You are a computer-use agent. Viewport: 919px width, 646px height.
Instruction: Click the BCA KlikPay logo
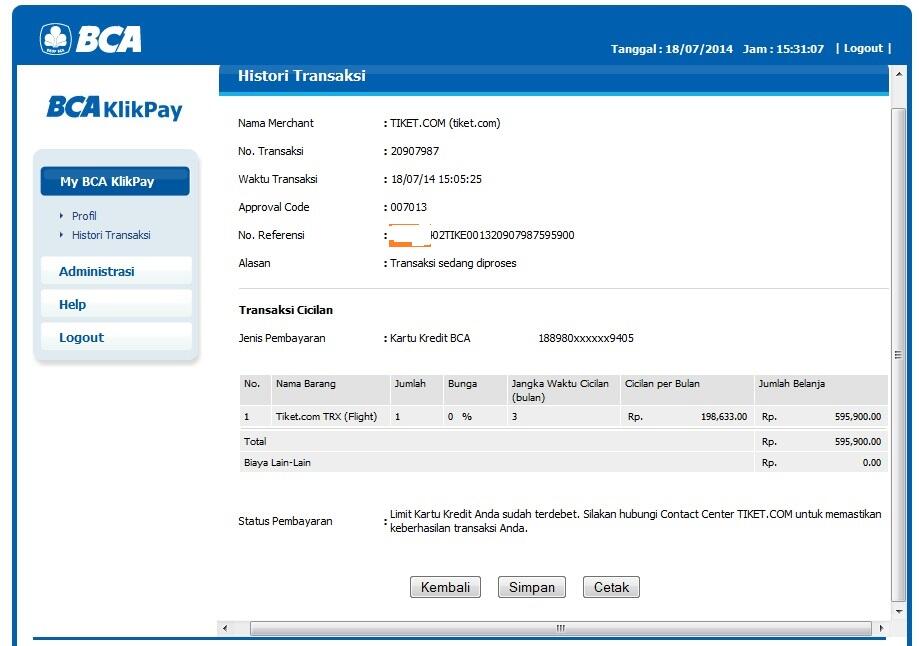(x=115, y=108)
